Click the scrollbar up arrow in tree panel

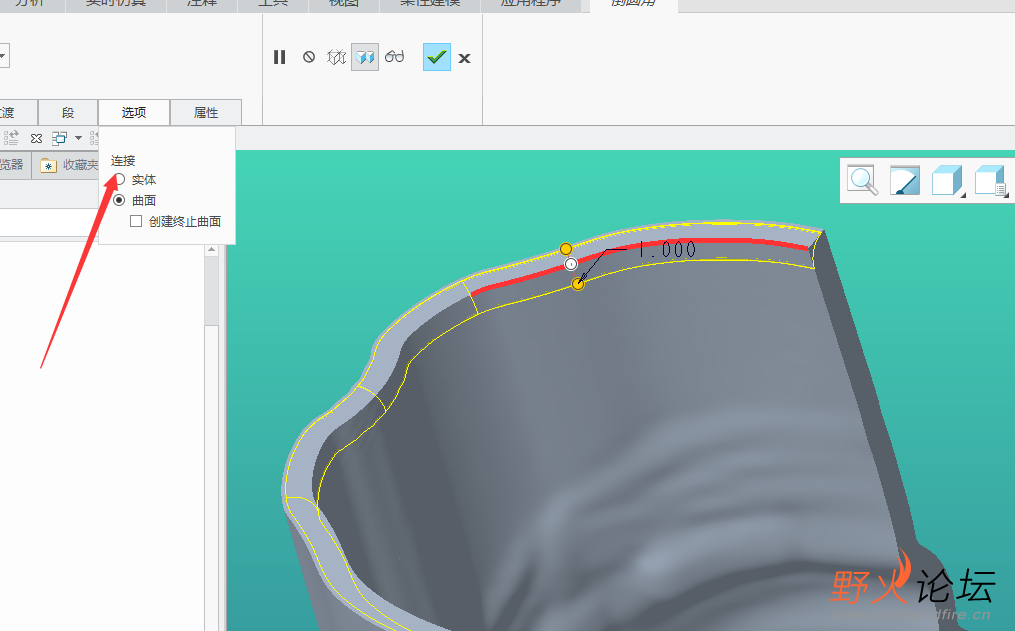pyautogui.click(x=212, y=249)
